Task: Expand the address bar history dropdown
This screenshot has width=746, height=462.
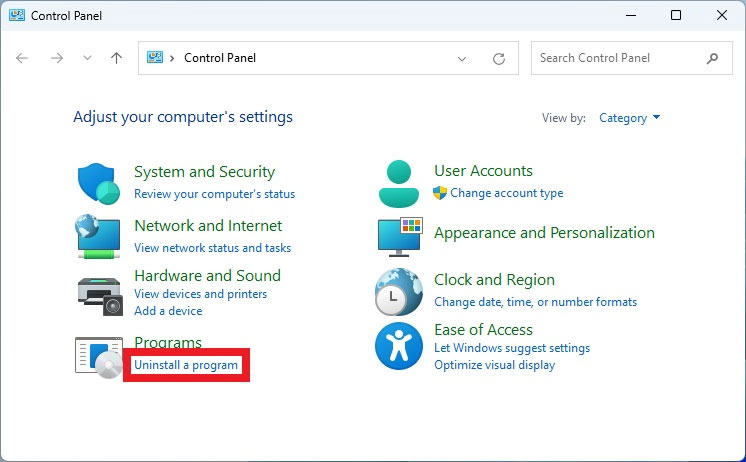Action: 461,59
